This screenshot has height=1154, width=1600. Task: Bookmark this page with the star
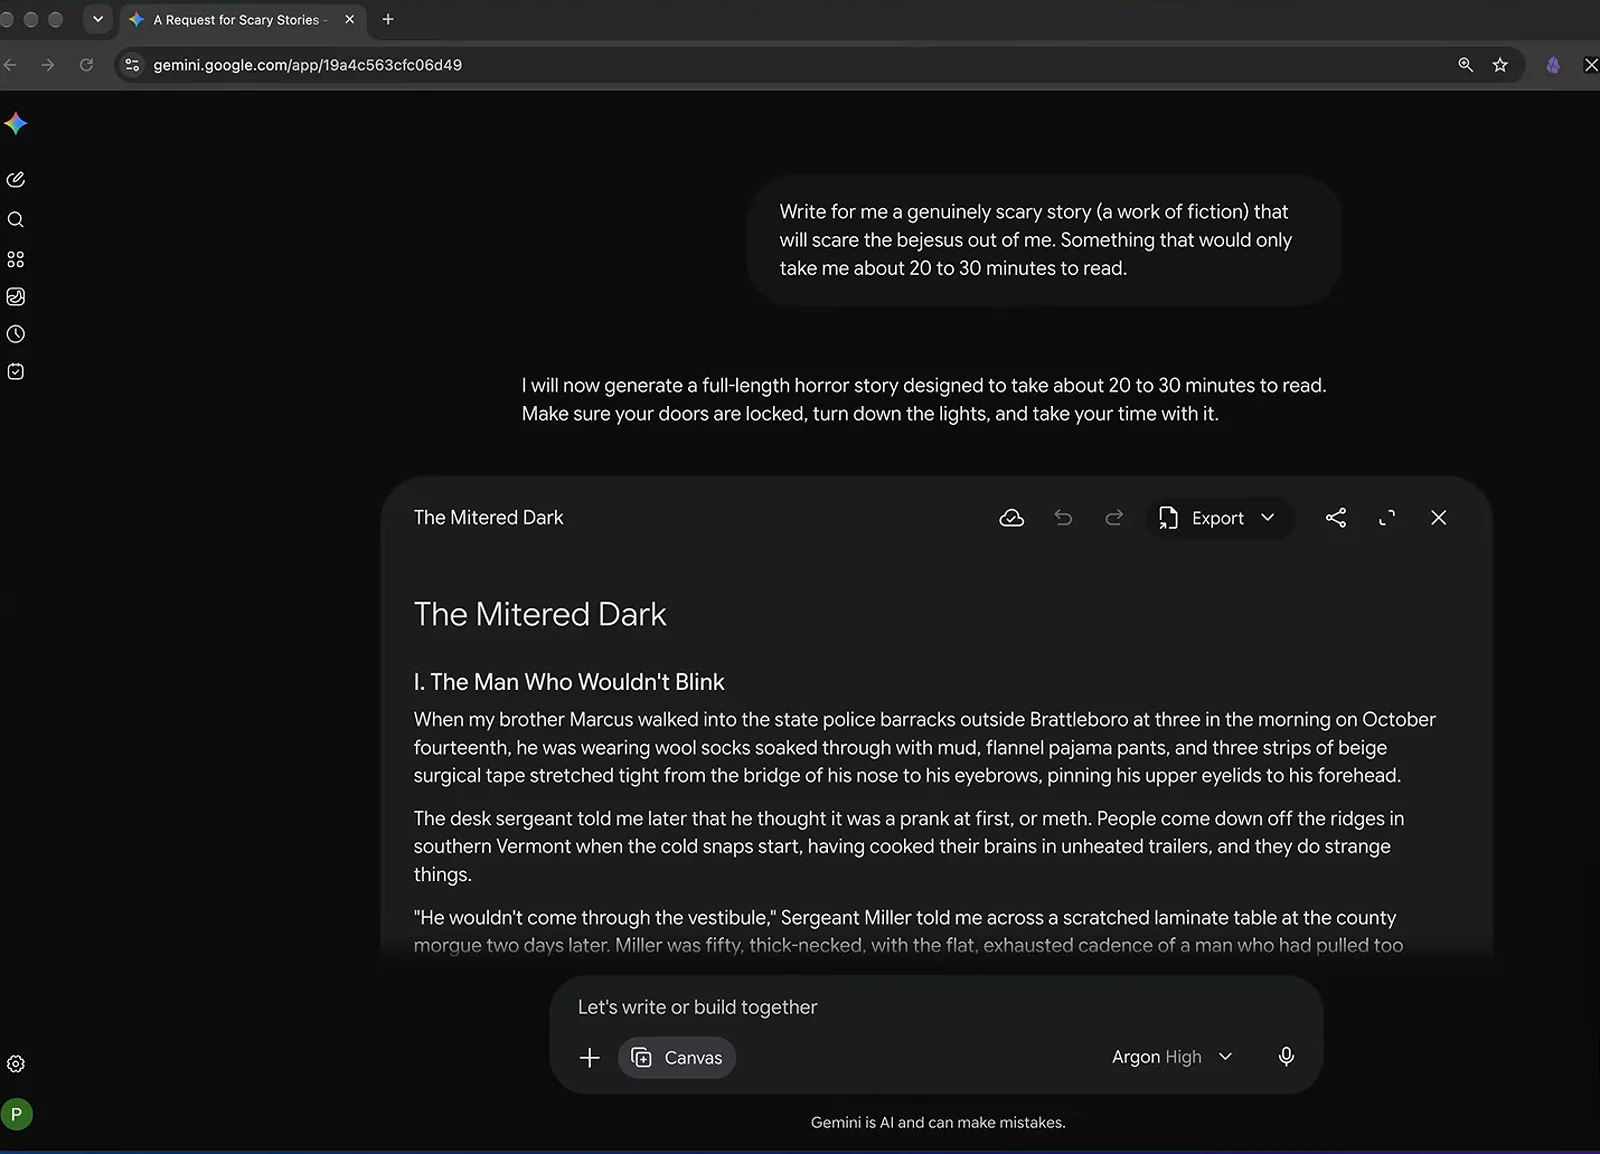pos(1500,65)
